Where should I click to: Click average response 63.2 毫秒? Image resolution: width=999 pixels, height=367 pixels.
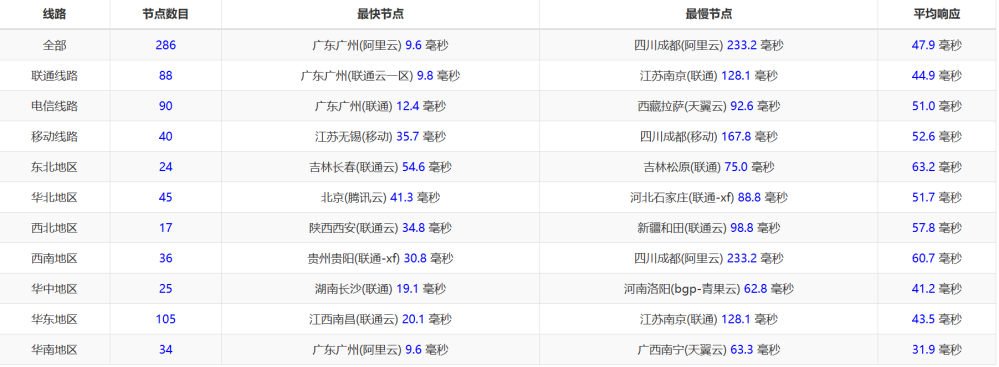(937, 167)
